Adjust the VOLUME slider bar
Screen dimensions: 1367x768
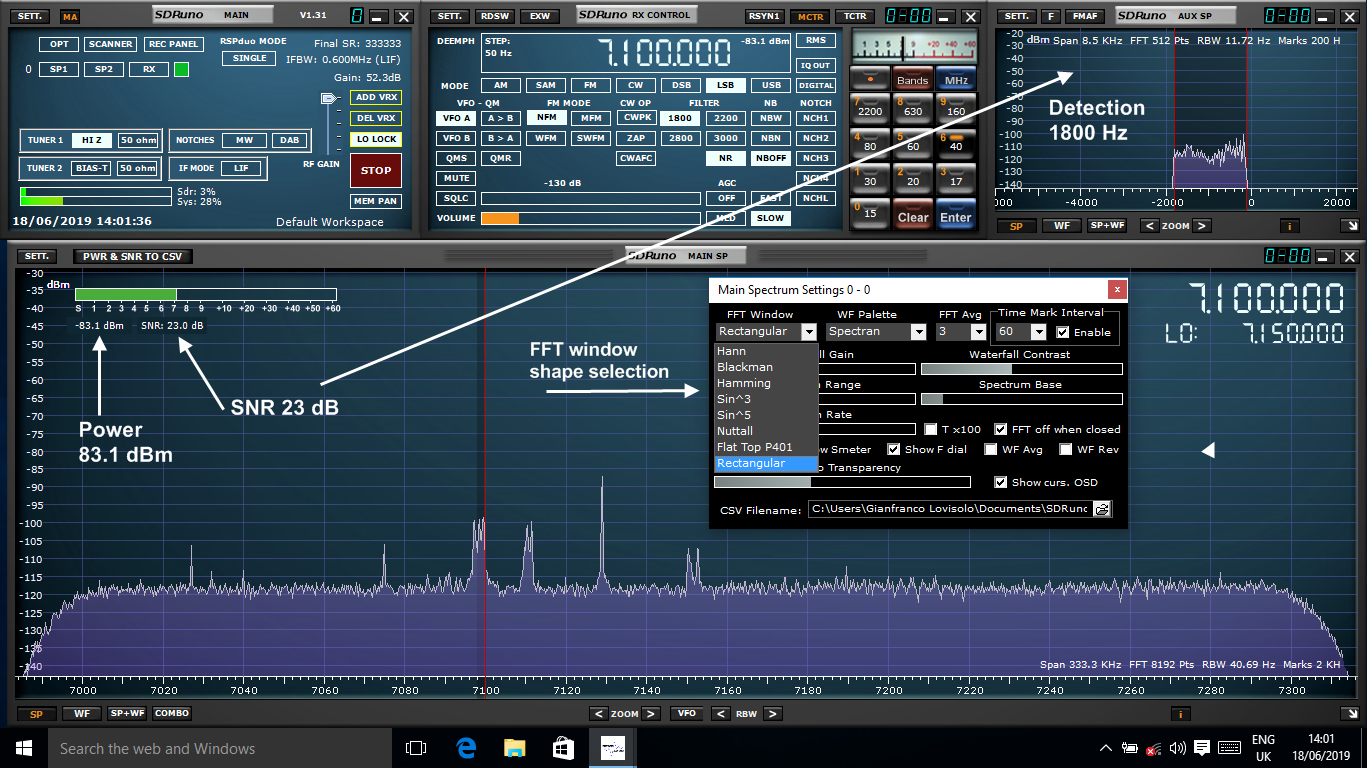tap(590, 218)
